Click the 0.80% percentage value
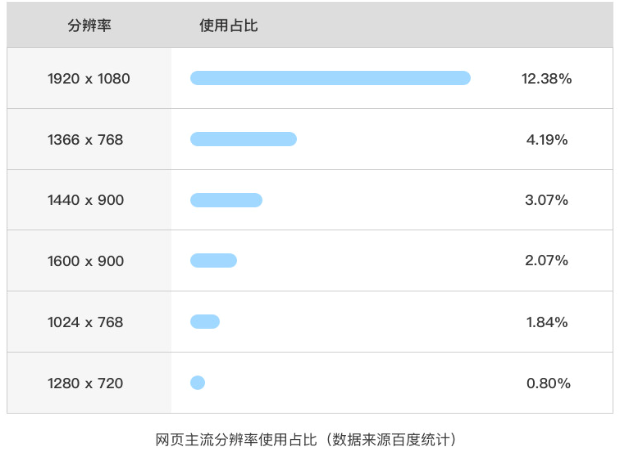 pyautogui.click(x=548, y=383)
